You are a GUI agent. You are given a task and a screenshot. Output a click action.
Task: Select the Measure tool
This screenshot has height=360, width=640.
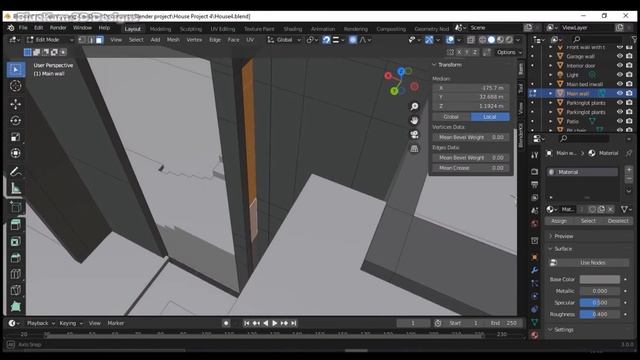point(16,188)
